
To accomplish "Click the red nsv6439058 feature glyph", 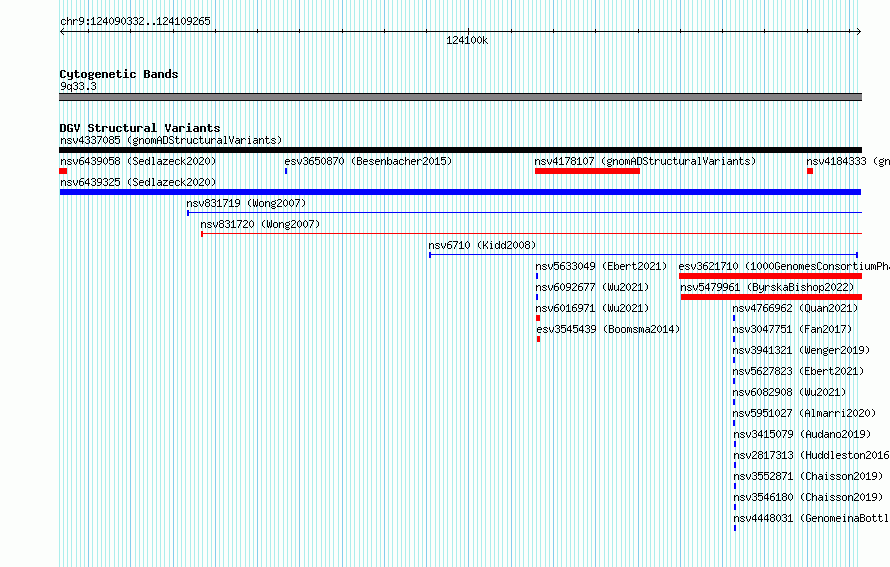I will point(64,171).
